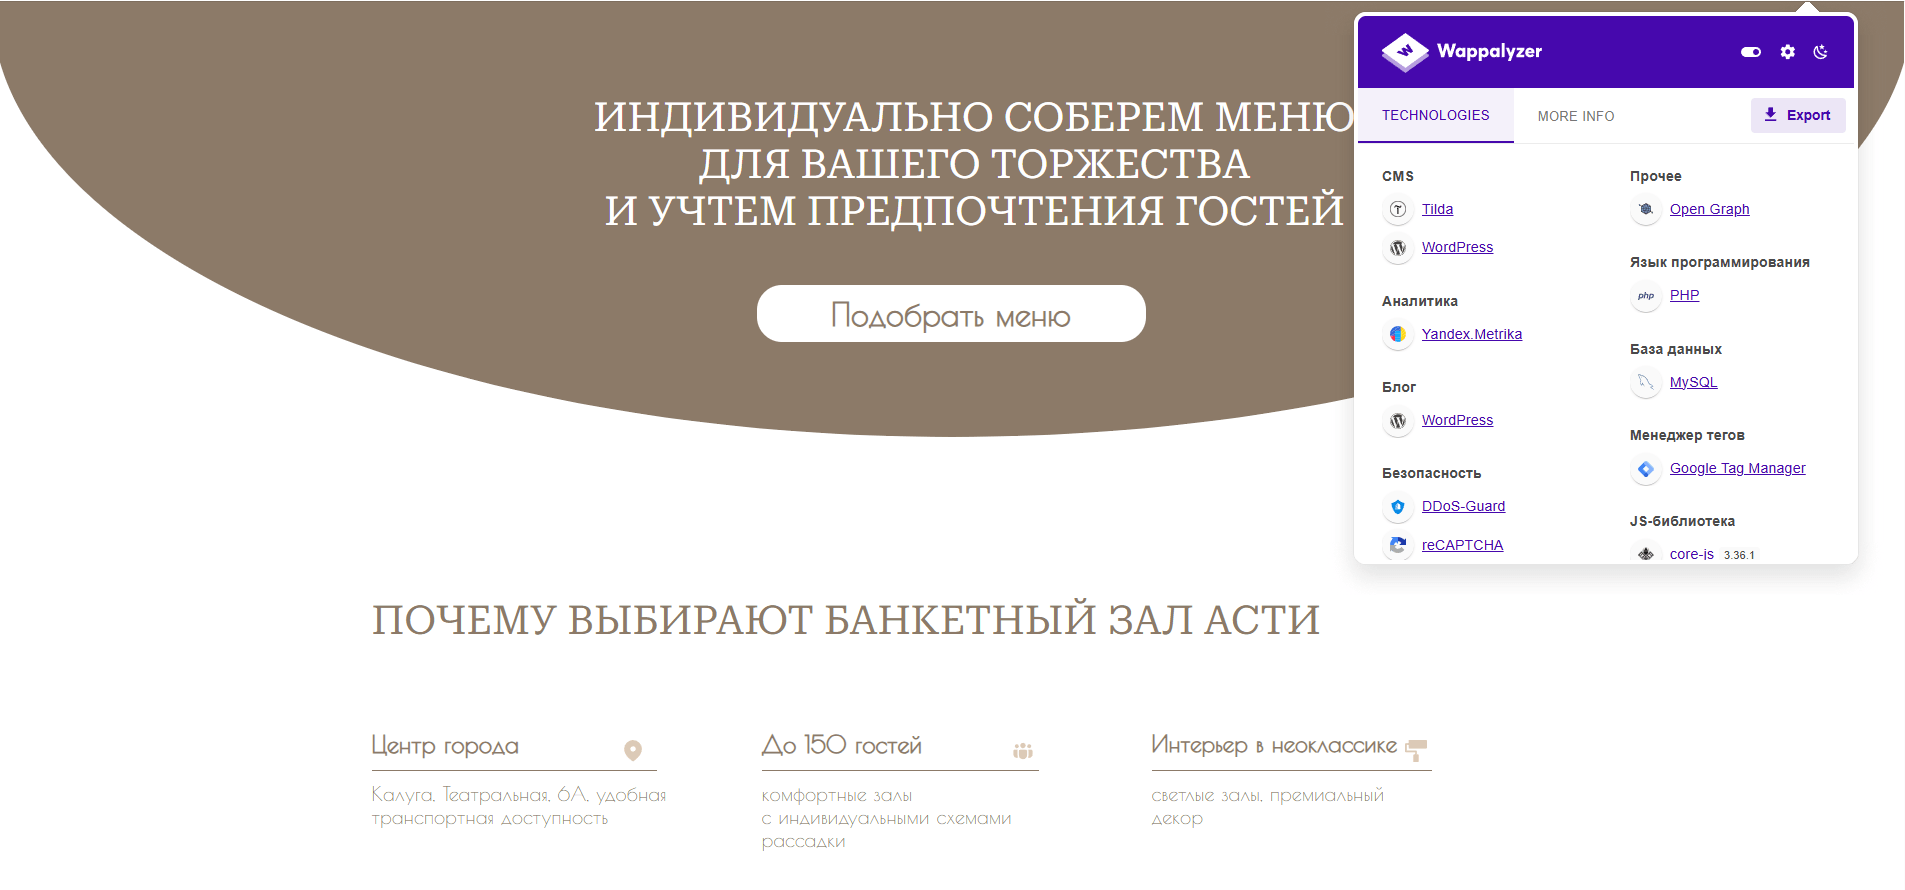Image resolution: width=1905 pixels, height=890 pixels.
Task: Open the WordPress link under CMS
Action: click(1458, 247)
